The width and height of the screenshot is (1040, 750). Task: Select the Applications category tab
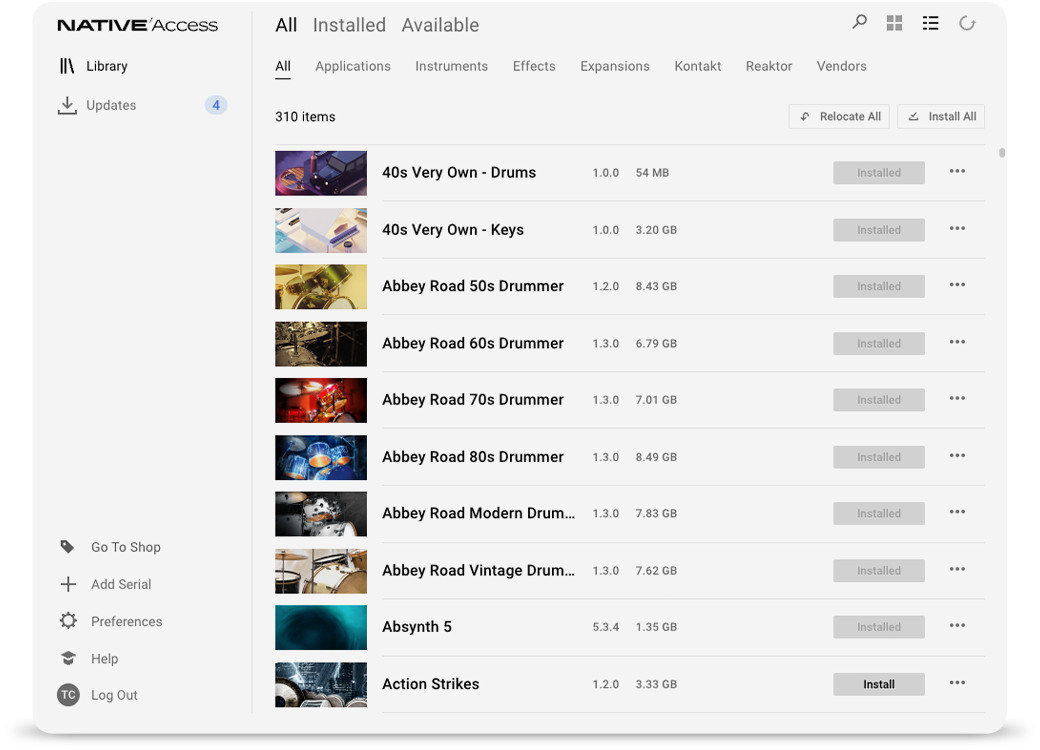tap(353, 66)
